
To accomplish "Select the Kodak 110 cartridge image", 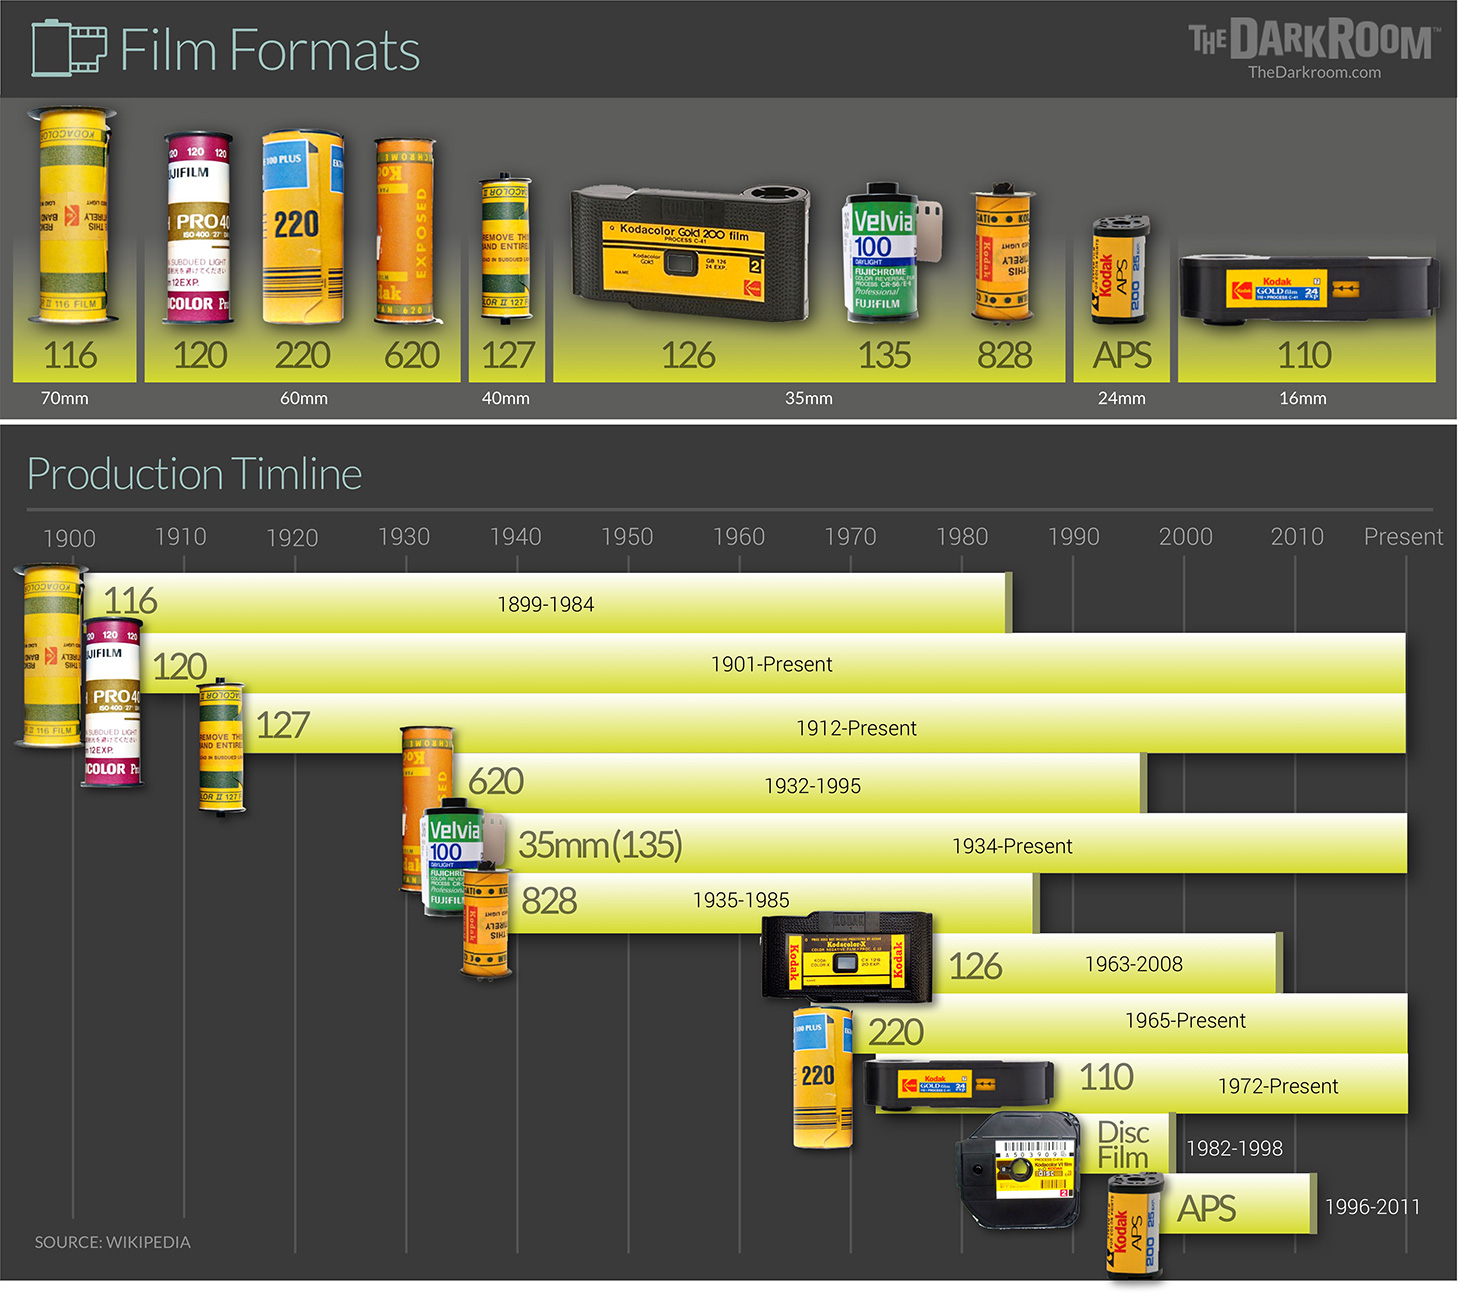I will (x=1308, y=290).
